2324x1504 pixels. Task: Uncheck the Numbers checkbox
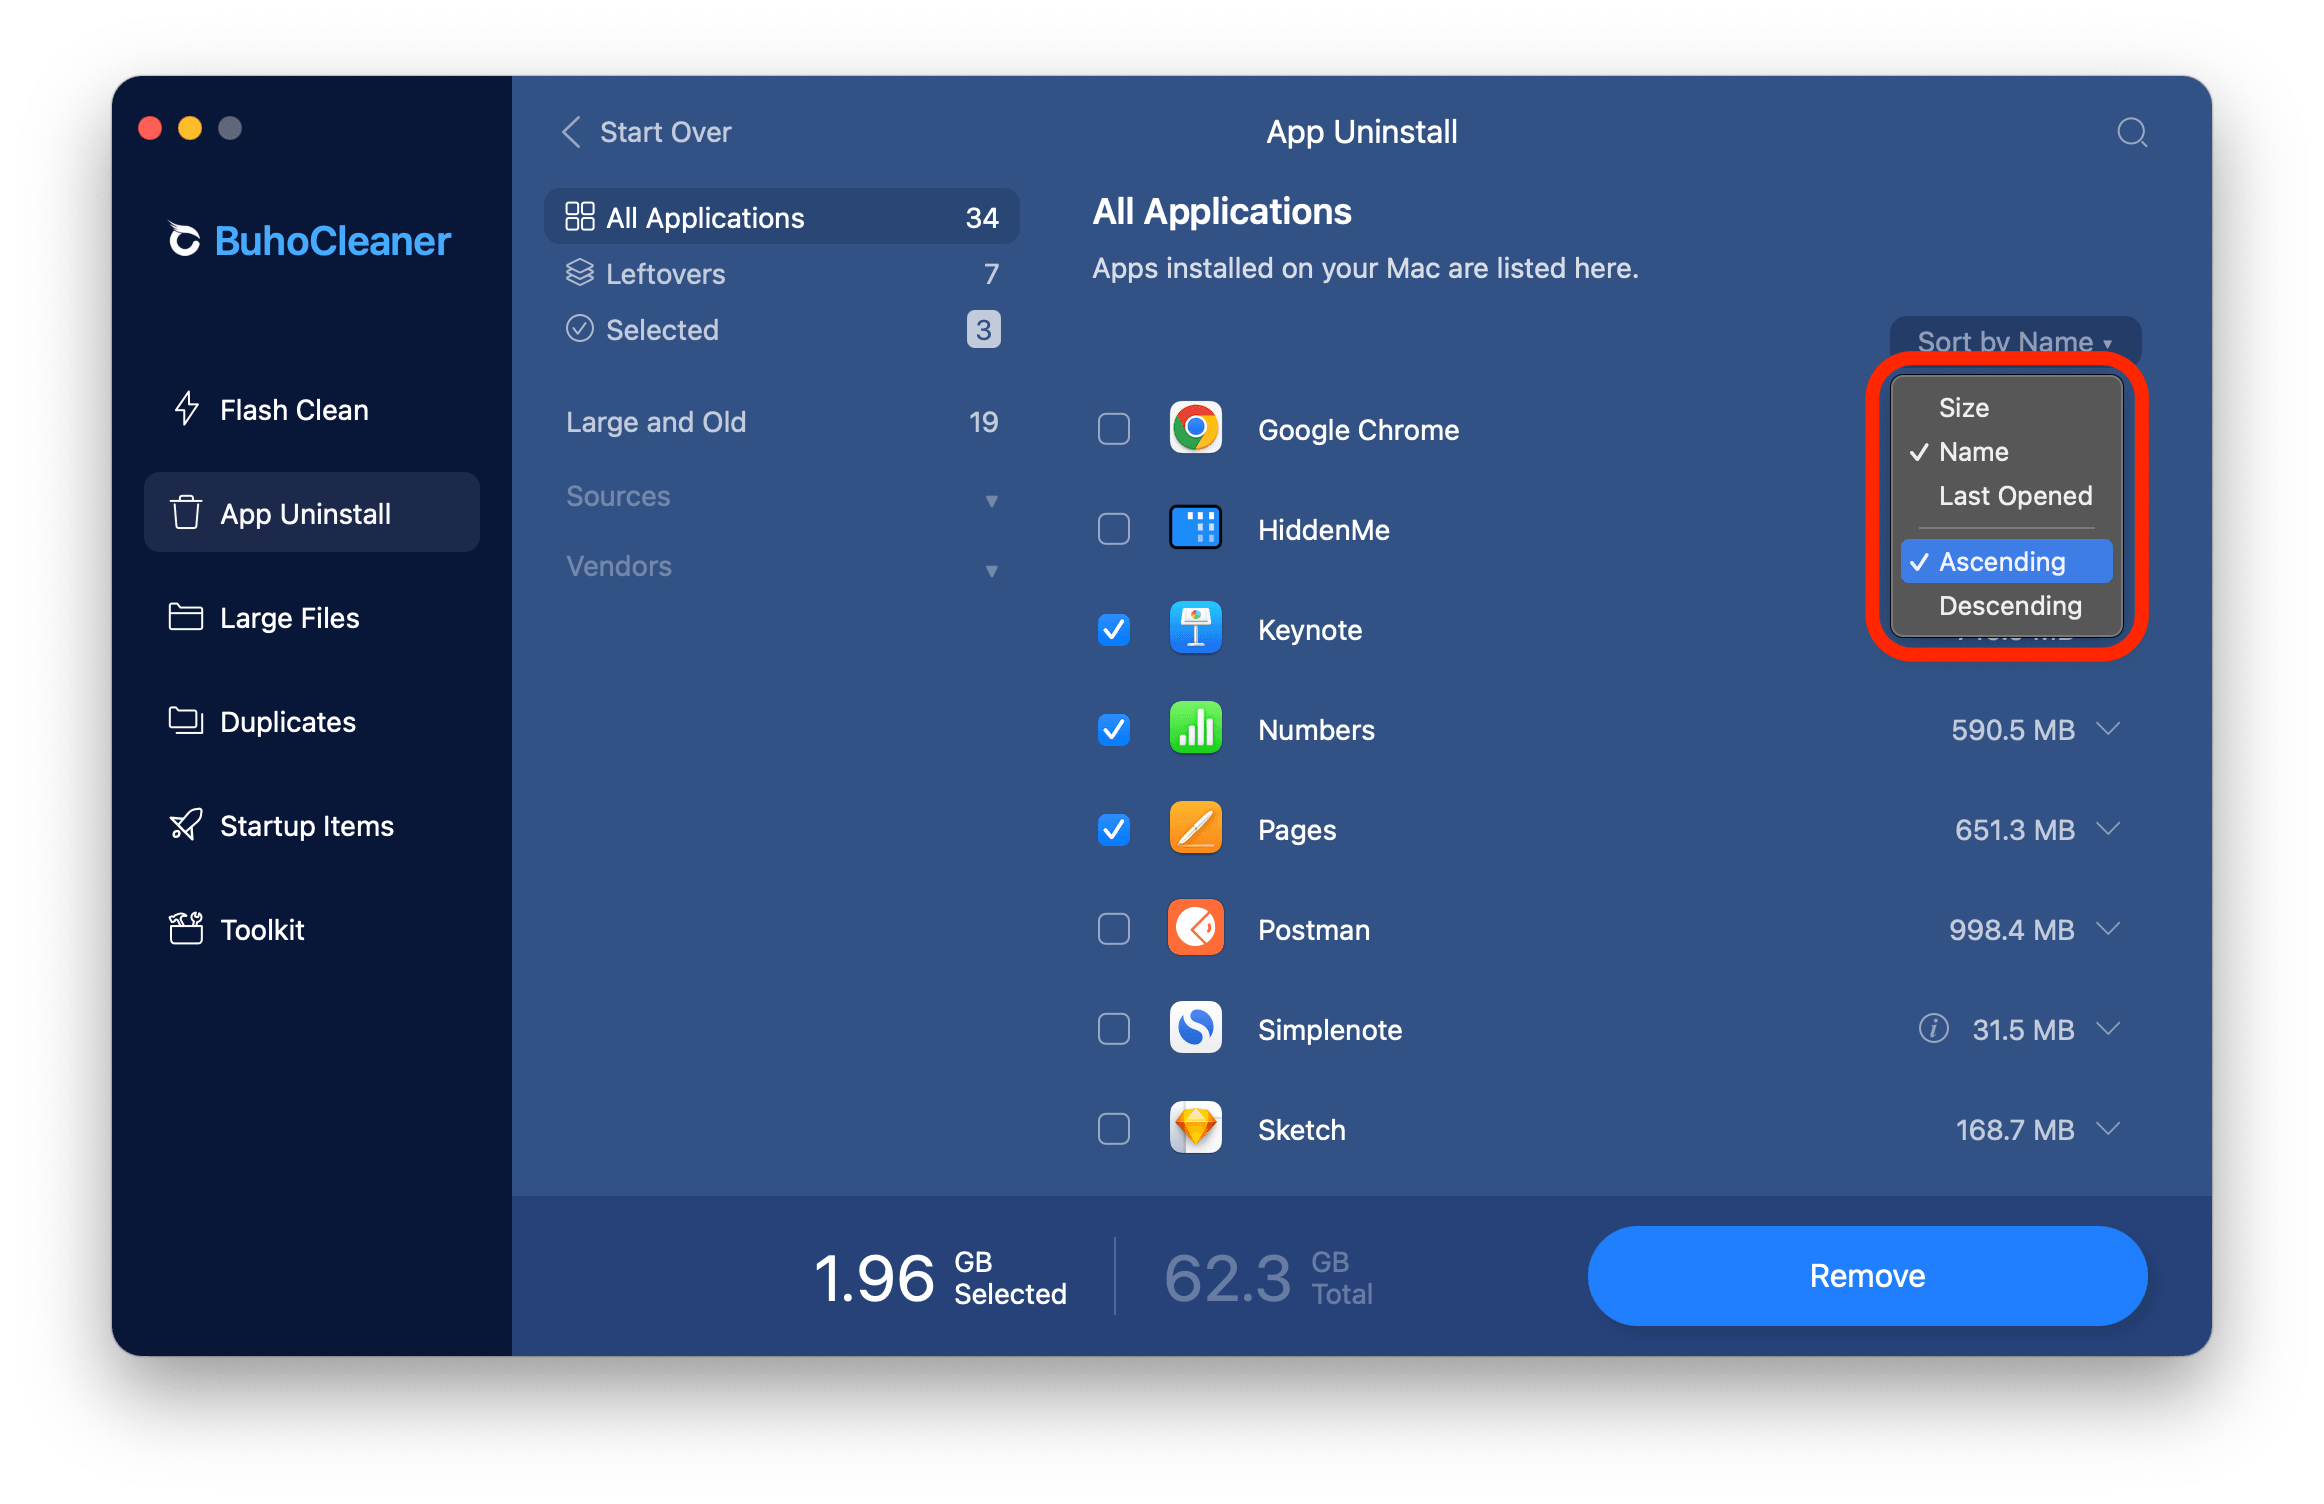[1114, 729]
